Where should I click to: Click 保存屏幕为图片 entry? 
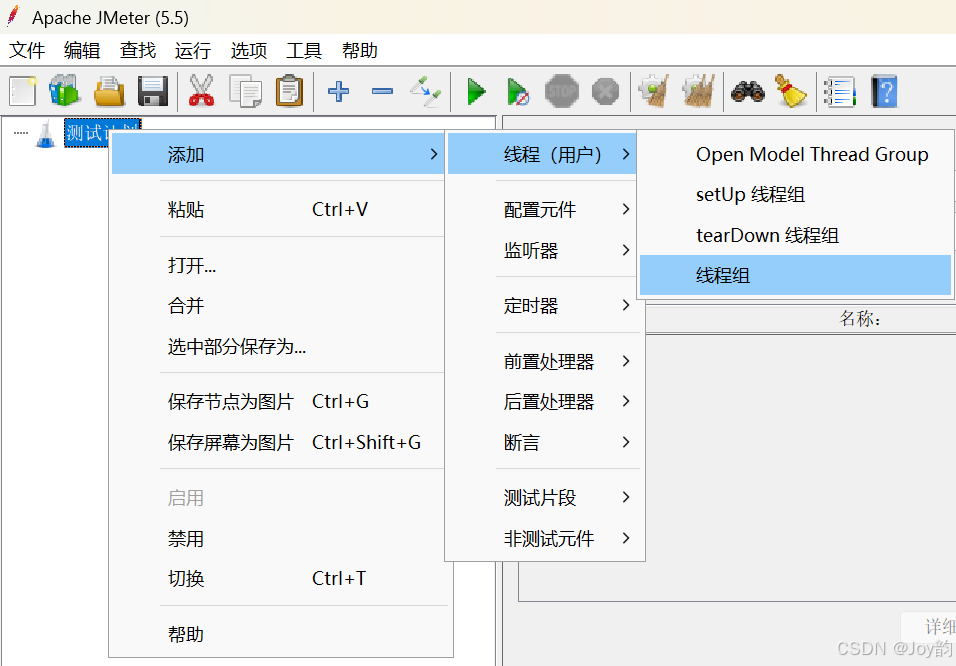278,442
